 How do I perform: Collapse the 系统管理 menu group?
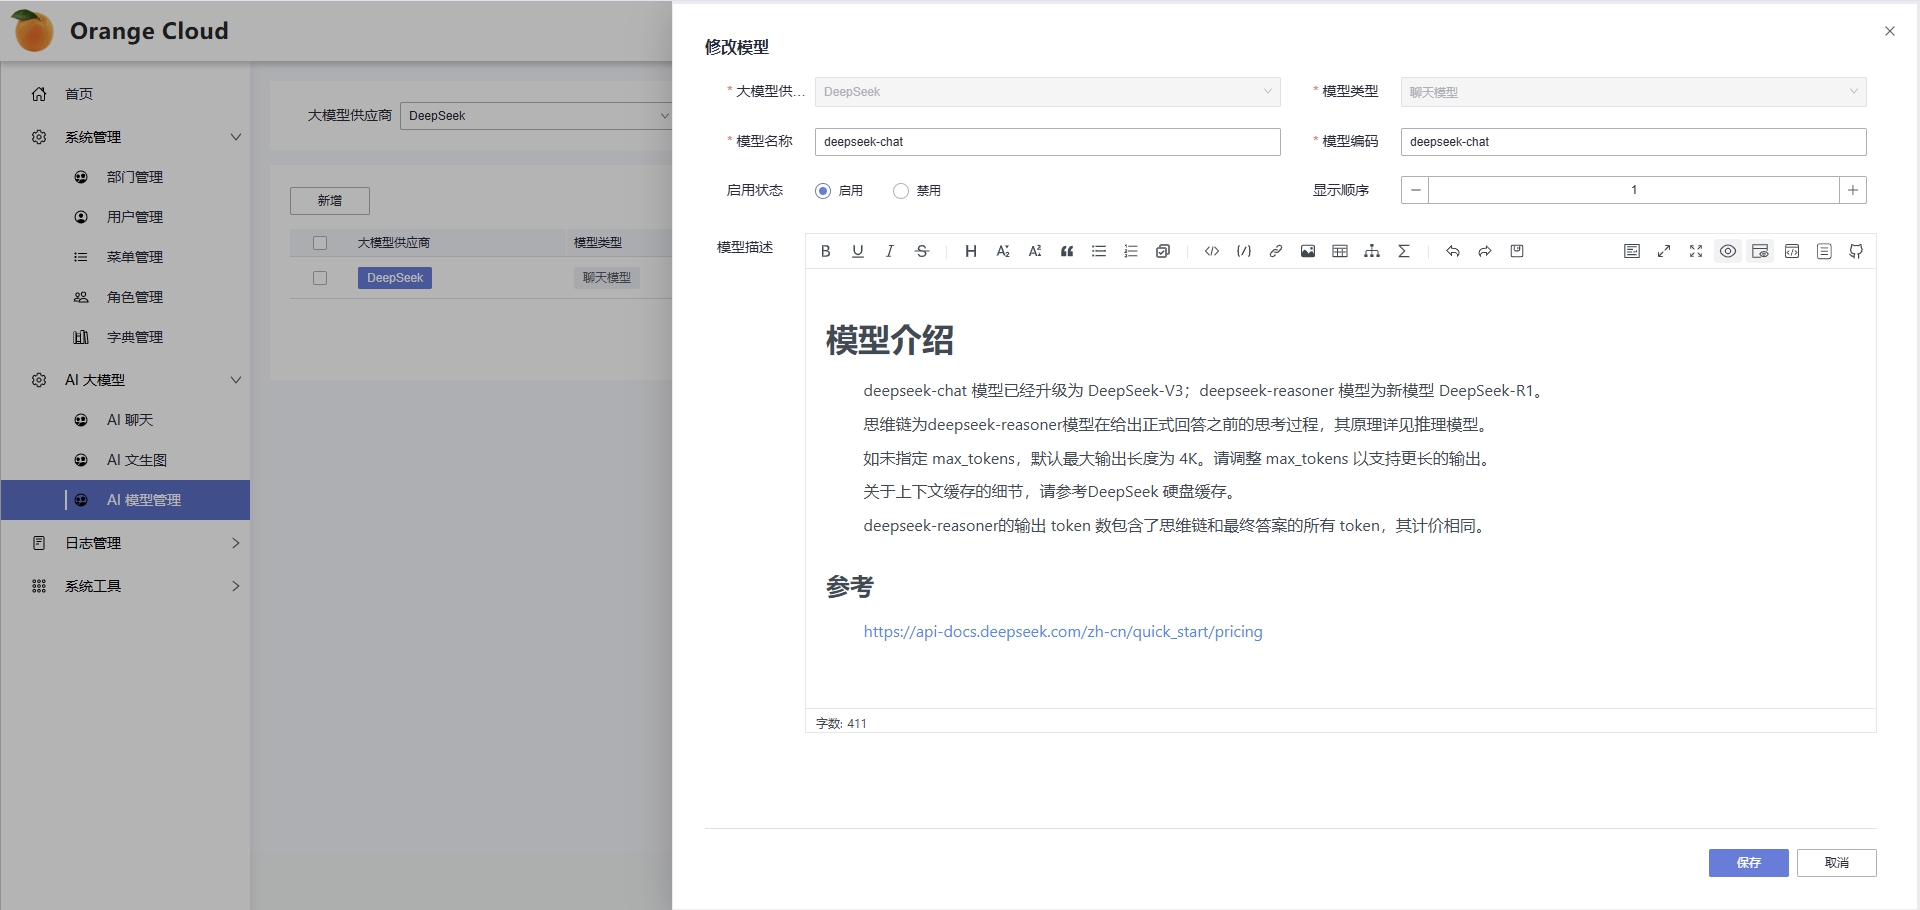[x=125, y=137]
